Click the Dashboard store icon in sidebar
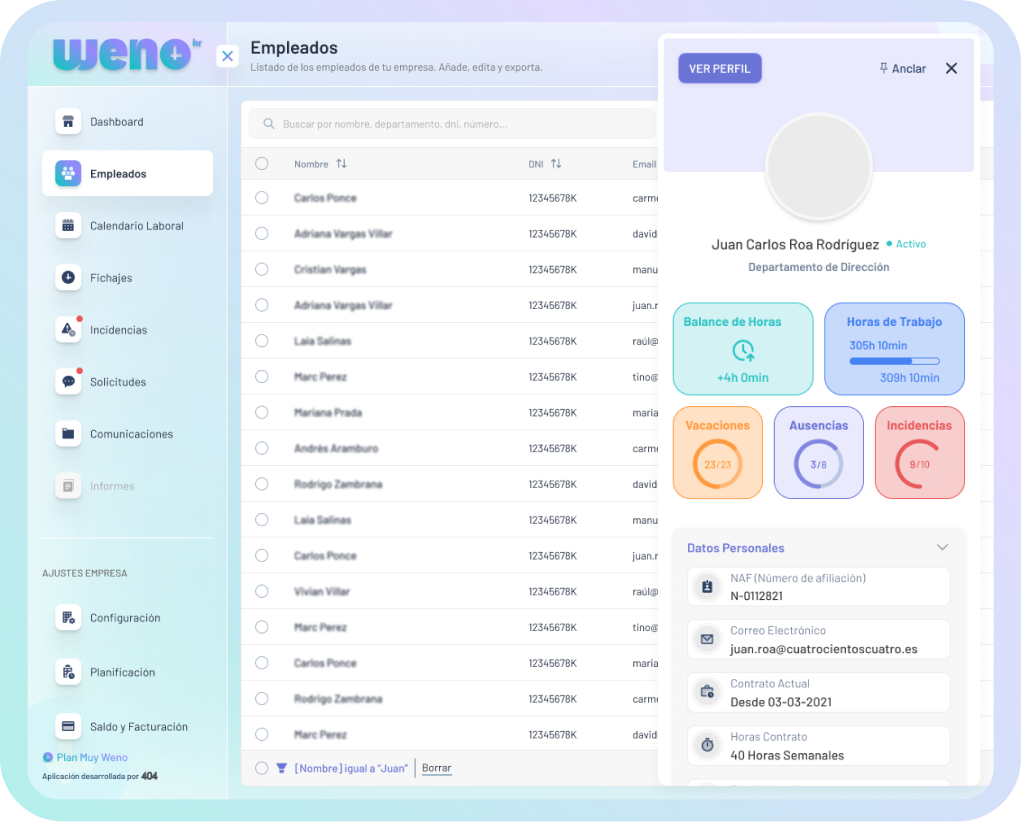1021x822 pixels. pos(68,122)
